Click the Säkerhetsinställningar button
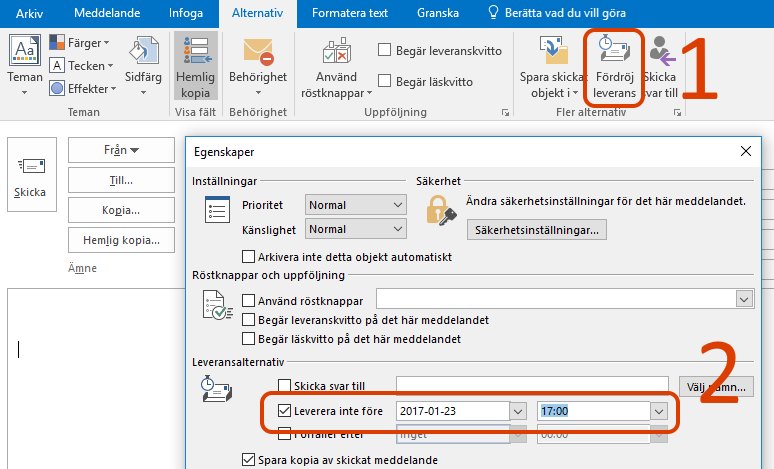774x469 pixels. [x=539, y=231]
